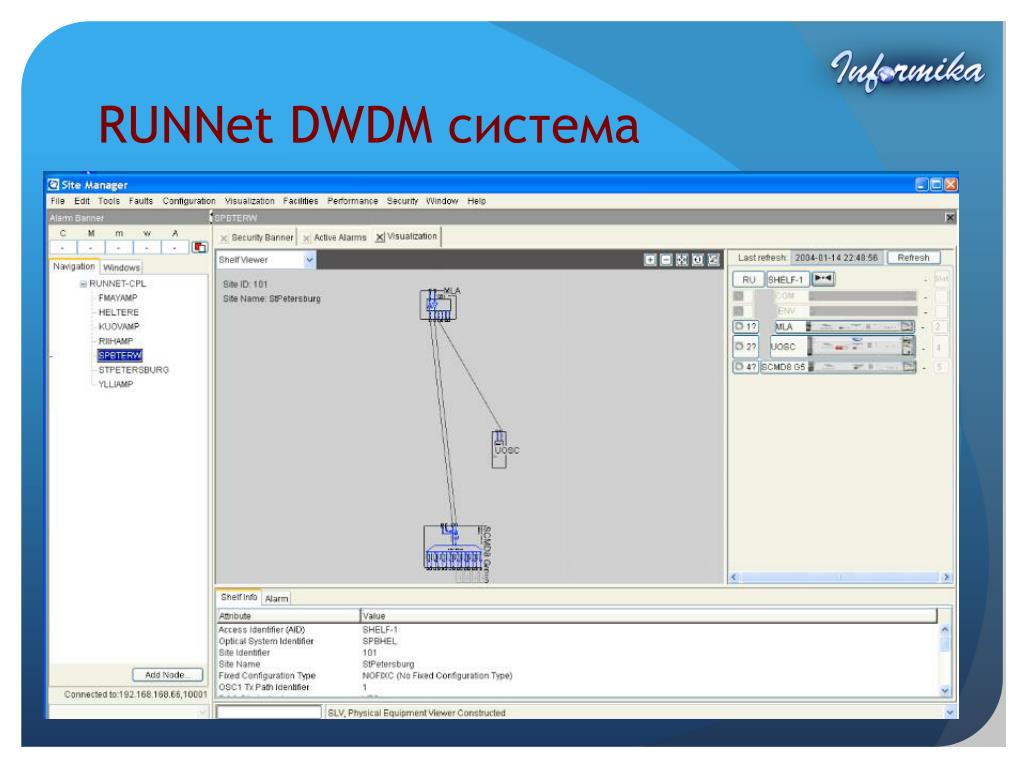Select slot 2 button next to UOSC
1024x768 pixels.
[x=745, y=346]
